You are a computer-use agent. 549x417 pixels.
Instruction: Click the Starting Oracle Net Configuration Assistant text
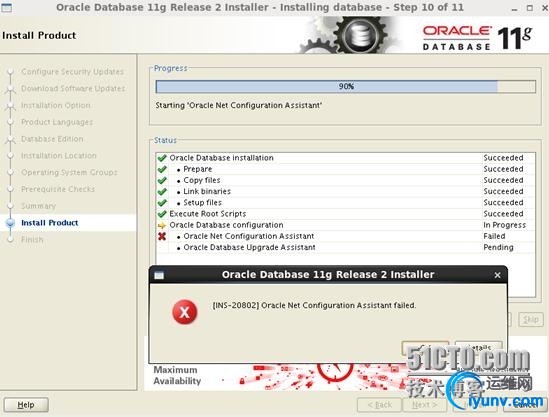[238, 105]
